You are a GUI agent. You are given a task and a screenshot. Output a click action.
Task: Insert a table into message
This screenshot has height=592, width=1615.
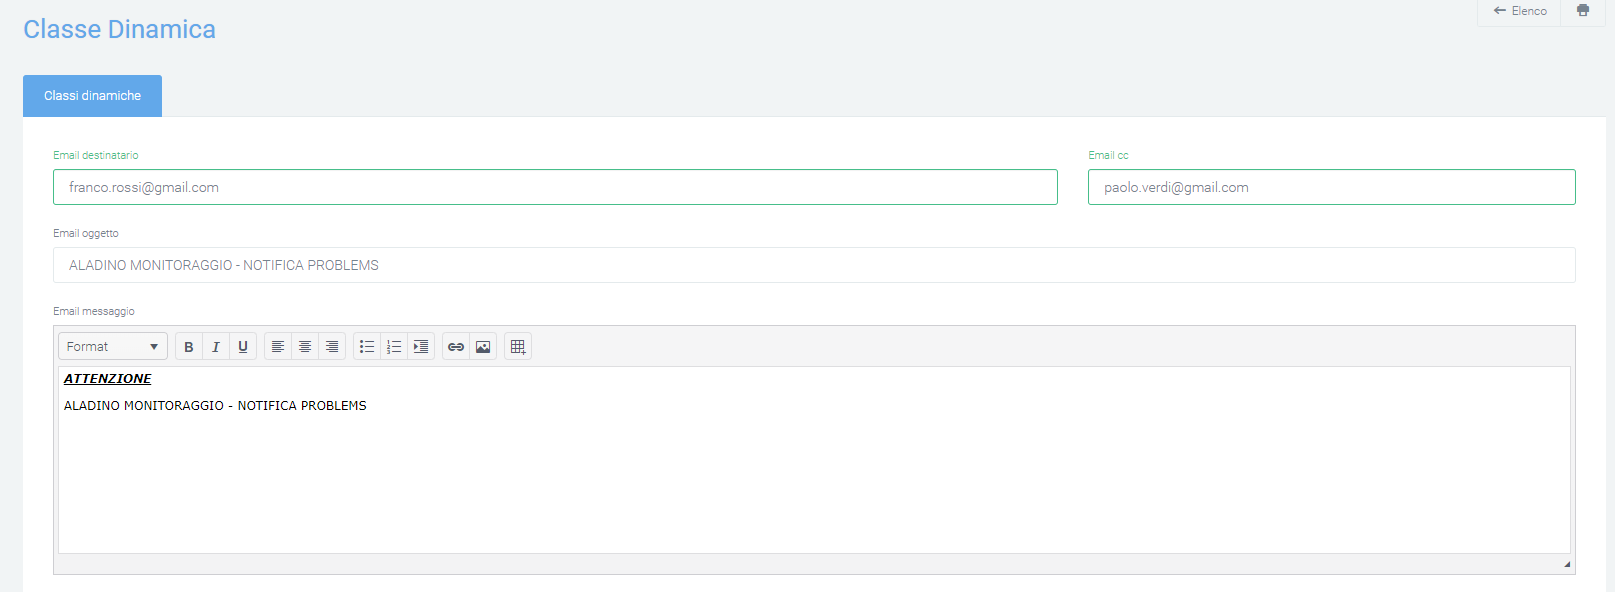click(518, 347)
